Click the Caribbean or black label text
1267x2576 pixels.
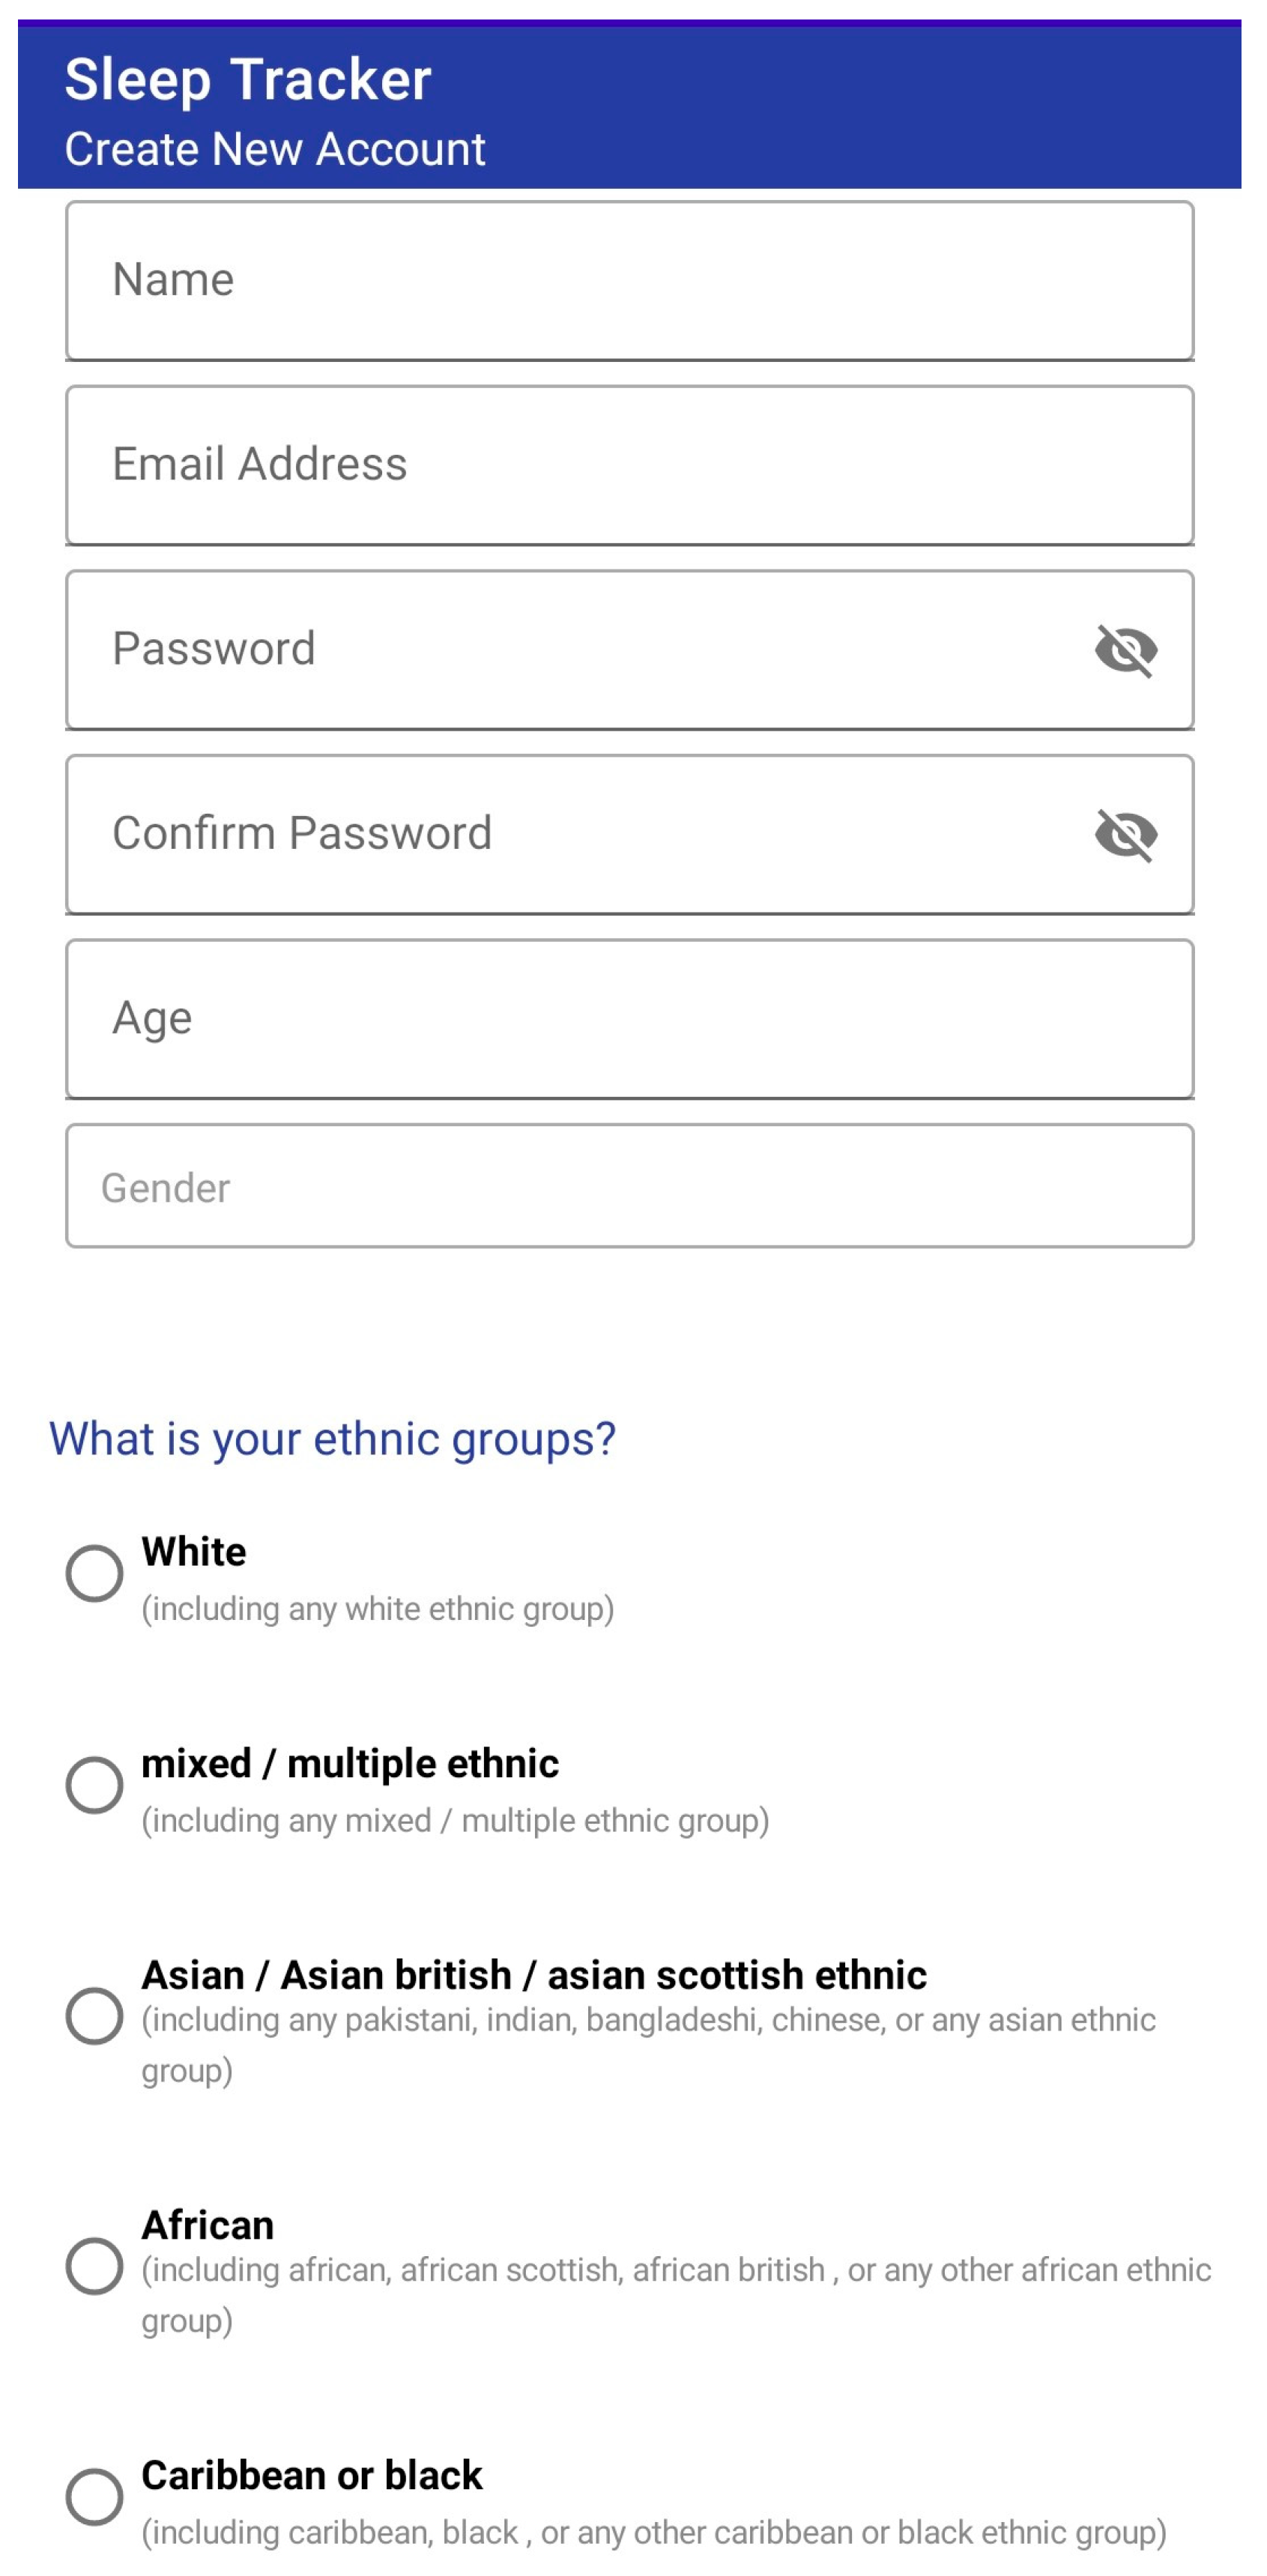pyautogui.click(x=311, y=2475)
